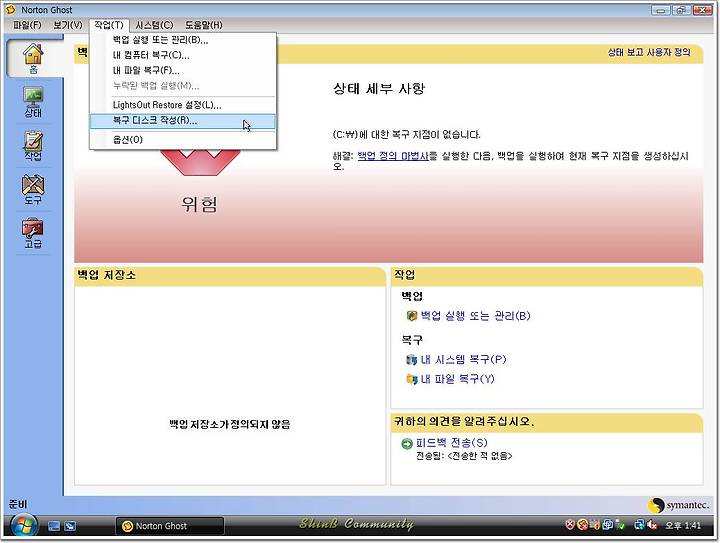Open the 파일(F) menu

(x=27, y=25)
